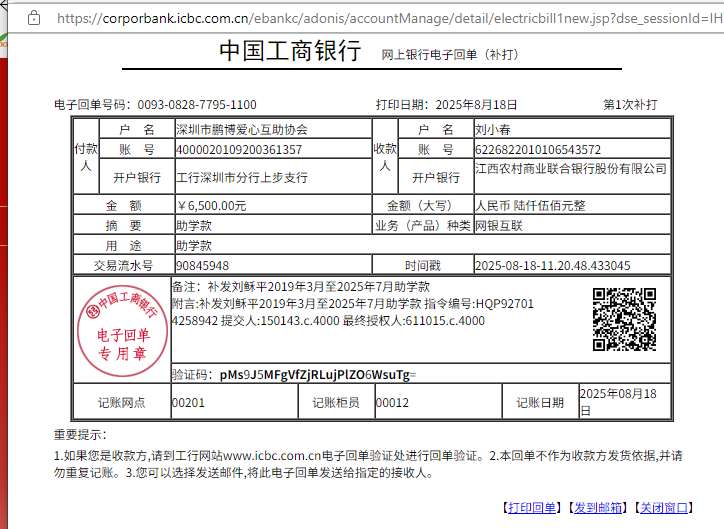
Task: Click 时间戳 label
Action: coord(423,265)
